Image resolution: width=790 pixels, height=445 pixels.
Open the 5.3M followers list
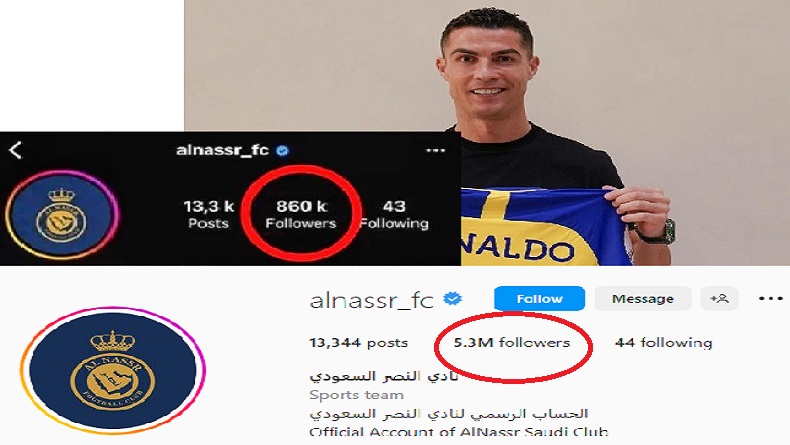512,343
